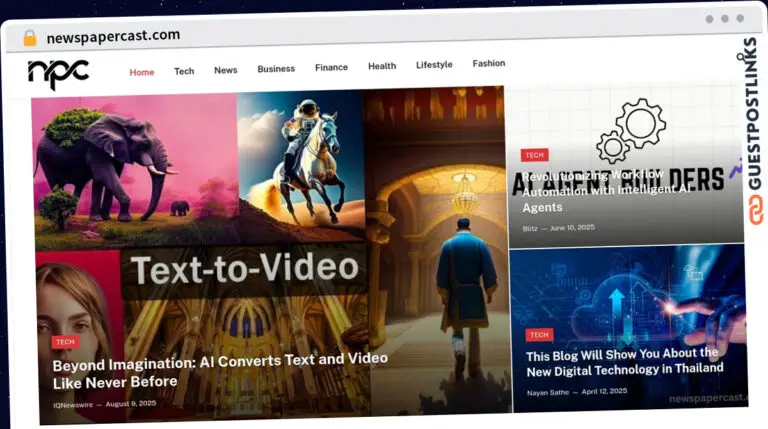Open 'Beyond Imagination: AI Converts Text' headline
Image resolution: width=768 pixels, height=429 pixels.
[220, 371]
